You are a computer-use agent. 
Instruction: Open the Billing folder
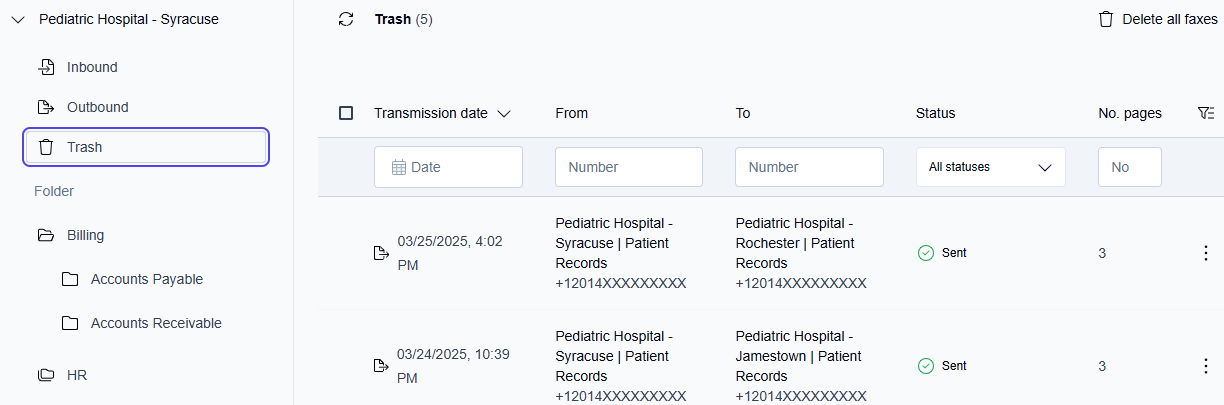coord(85,235)
